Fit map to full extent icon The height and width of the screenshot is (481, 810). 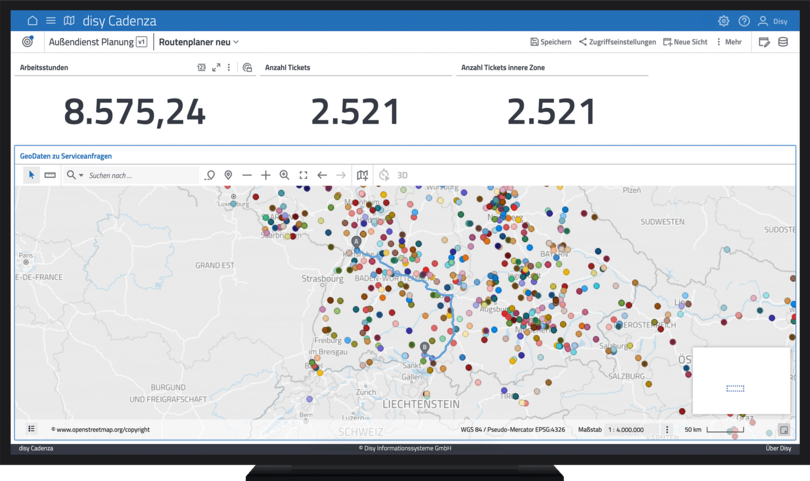click(303, 175)
